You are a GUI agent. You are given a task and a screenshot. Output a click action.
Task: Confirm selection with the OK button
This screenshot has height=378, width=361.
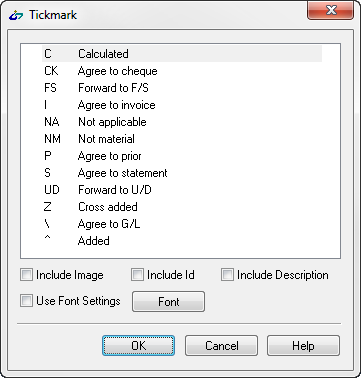[138, 346]
